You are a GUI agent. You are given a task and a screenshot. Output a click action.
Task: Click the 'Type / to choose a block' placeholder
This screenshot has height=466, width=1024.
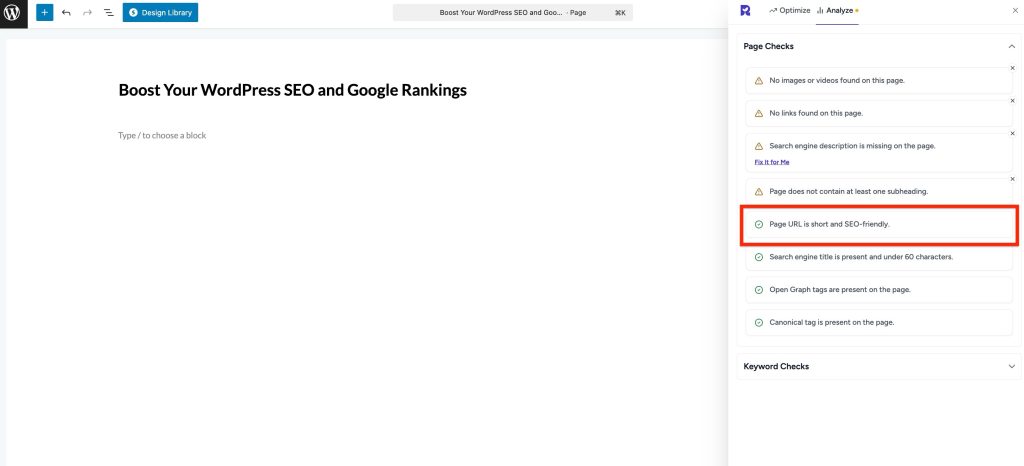[x=162, y=135]
